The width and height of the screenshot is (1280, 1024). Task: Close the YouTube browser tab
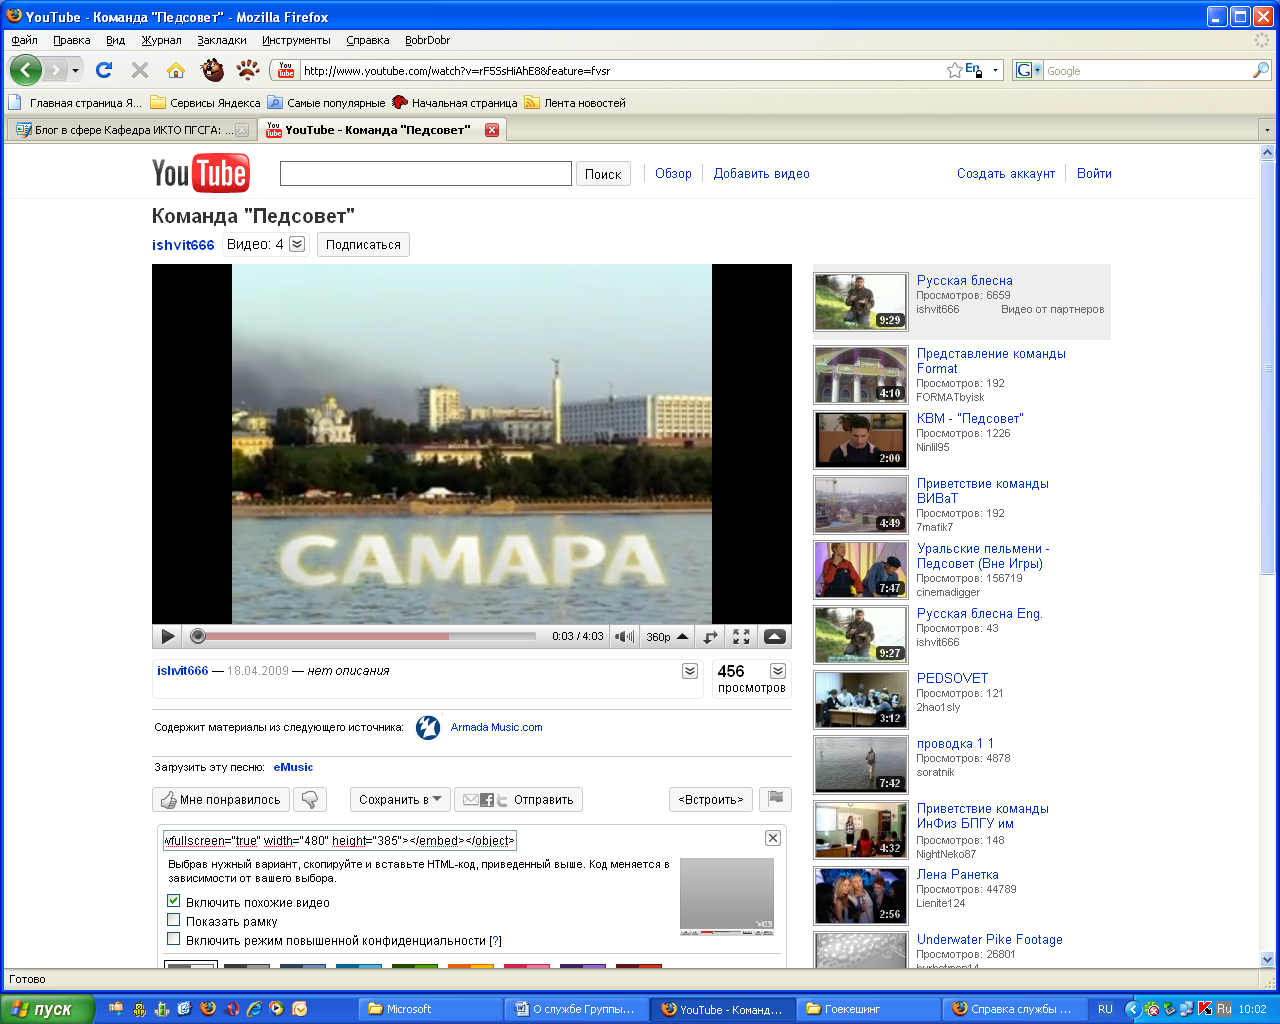click(x=491, y=130)
